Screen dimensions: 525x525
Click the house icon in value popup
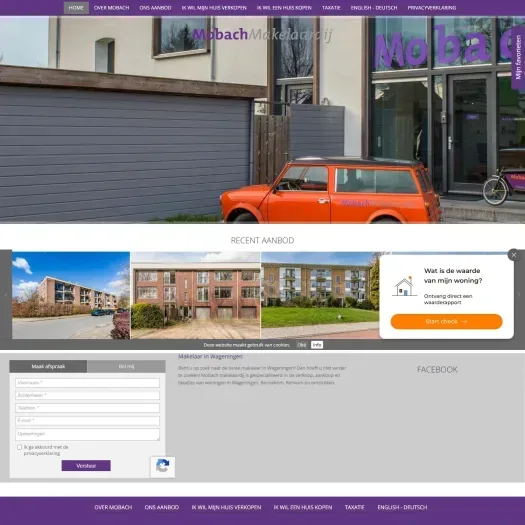tap(404, 287)
